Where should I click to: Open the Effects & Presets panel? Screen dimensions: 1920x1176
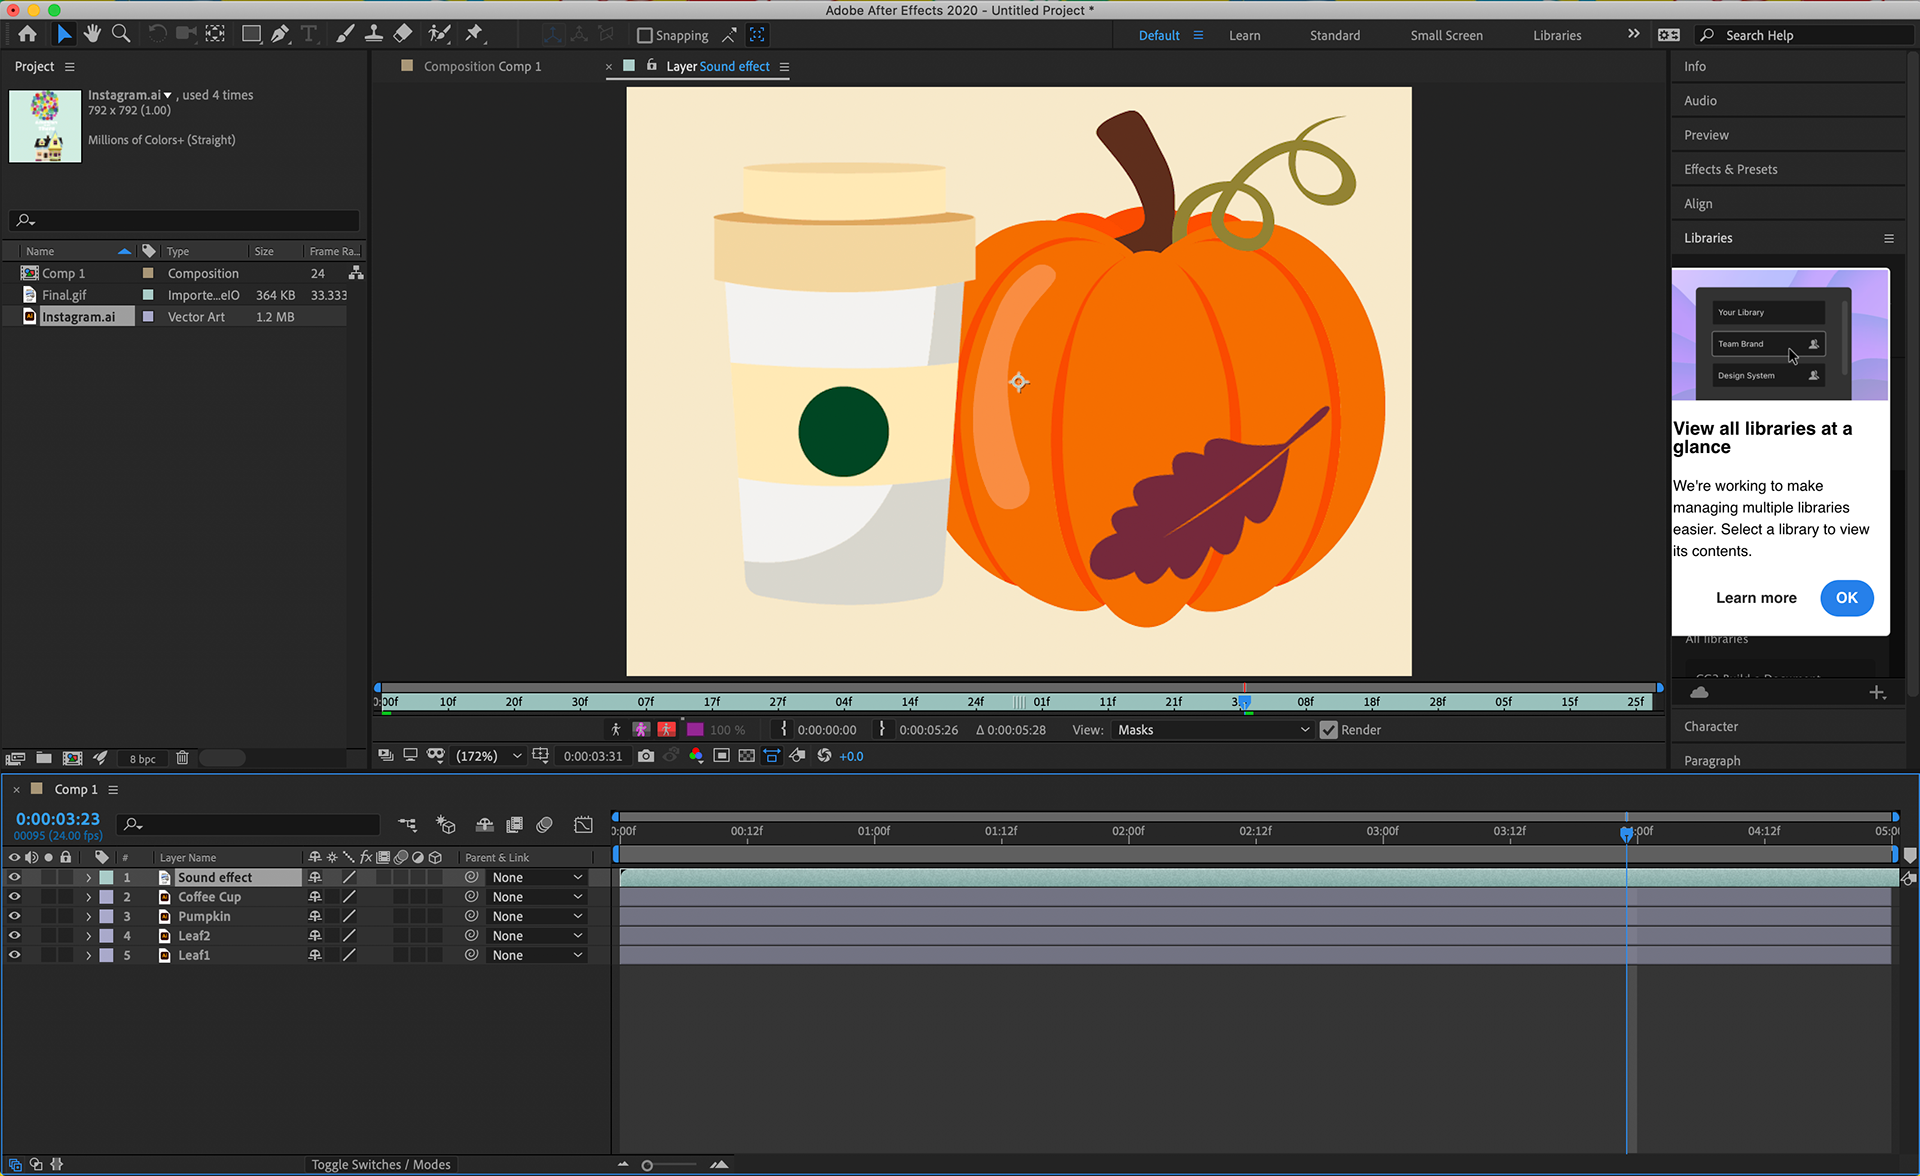point(1730,169)
